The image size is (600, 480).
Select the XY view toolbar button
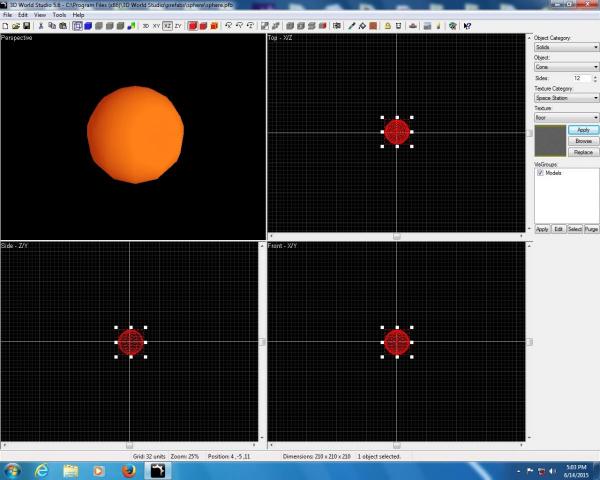tap(157, 25)
